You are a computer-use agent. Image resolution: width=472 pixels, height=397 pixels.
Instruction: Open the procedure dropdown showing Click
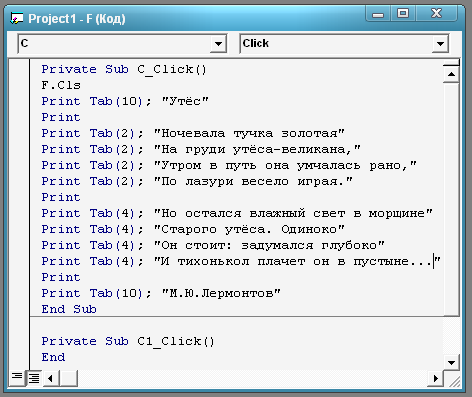point(440,44)
